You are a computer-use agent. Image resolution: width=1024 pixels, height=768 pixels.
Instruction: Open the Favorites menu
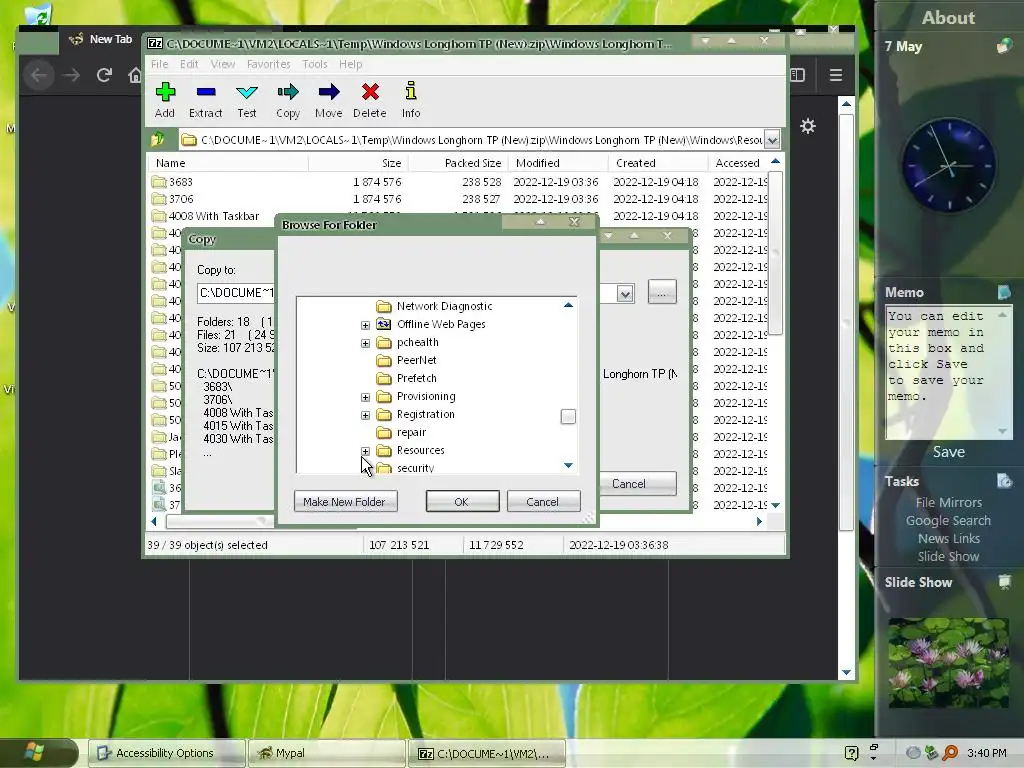coord(268,64)
